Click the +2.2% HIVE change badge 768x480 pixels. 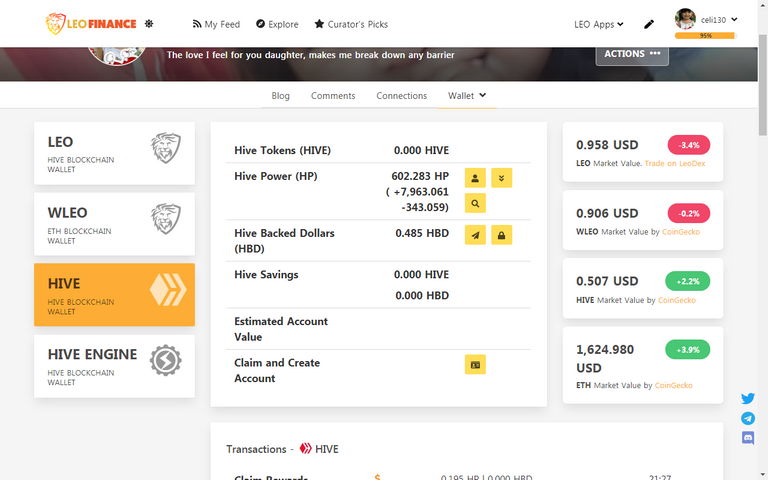click(688, 281)
